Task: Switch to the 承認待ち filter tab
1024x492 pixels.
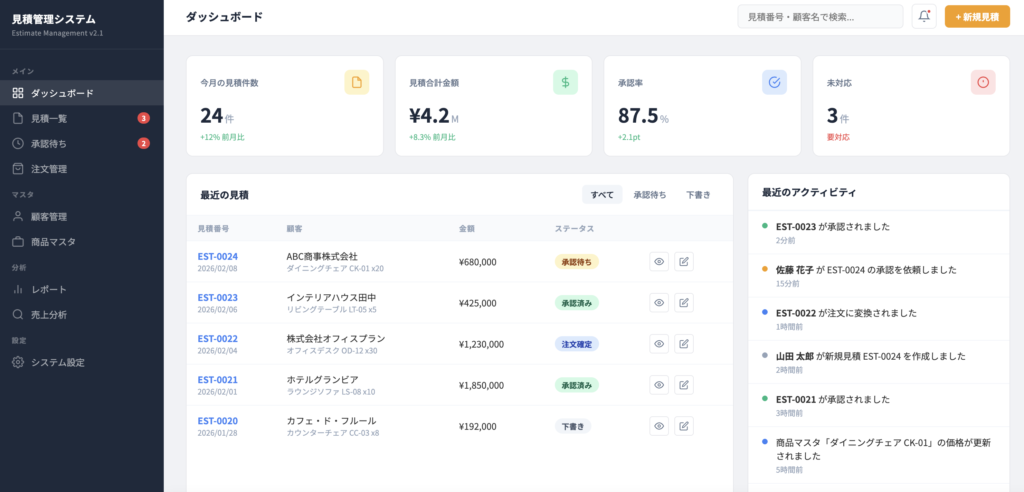Action: (x=650, y=195)
